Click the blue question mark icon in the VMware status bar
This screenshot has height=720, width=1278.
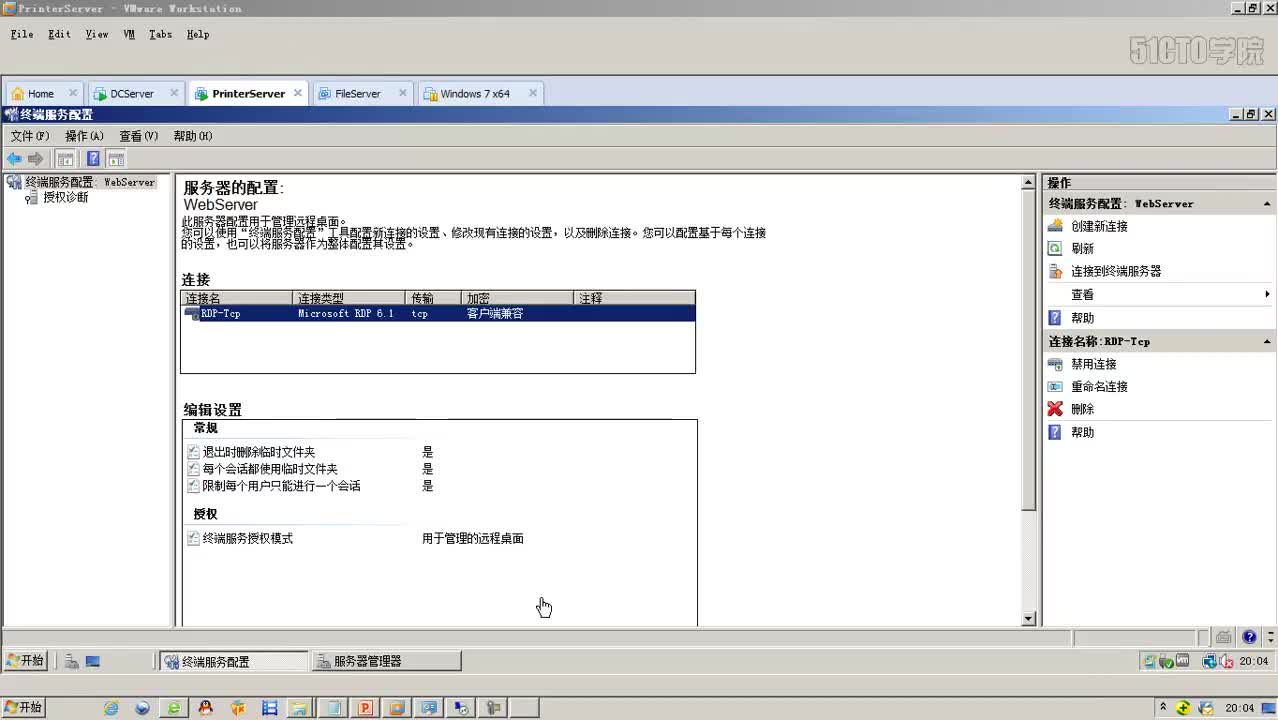pos(1249,637)
